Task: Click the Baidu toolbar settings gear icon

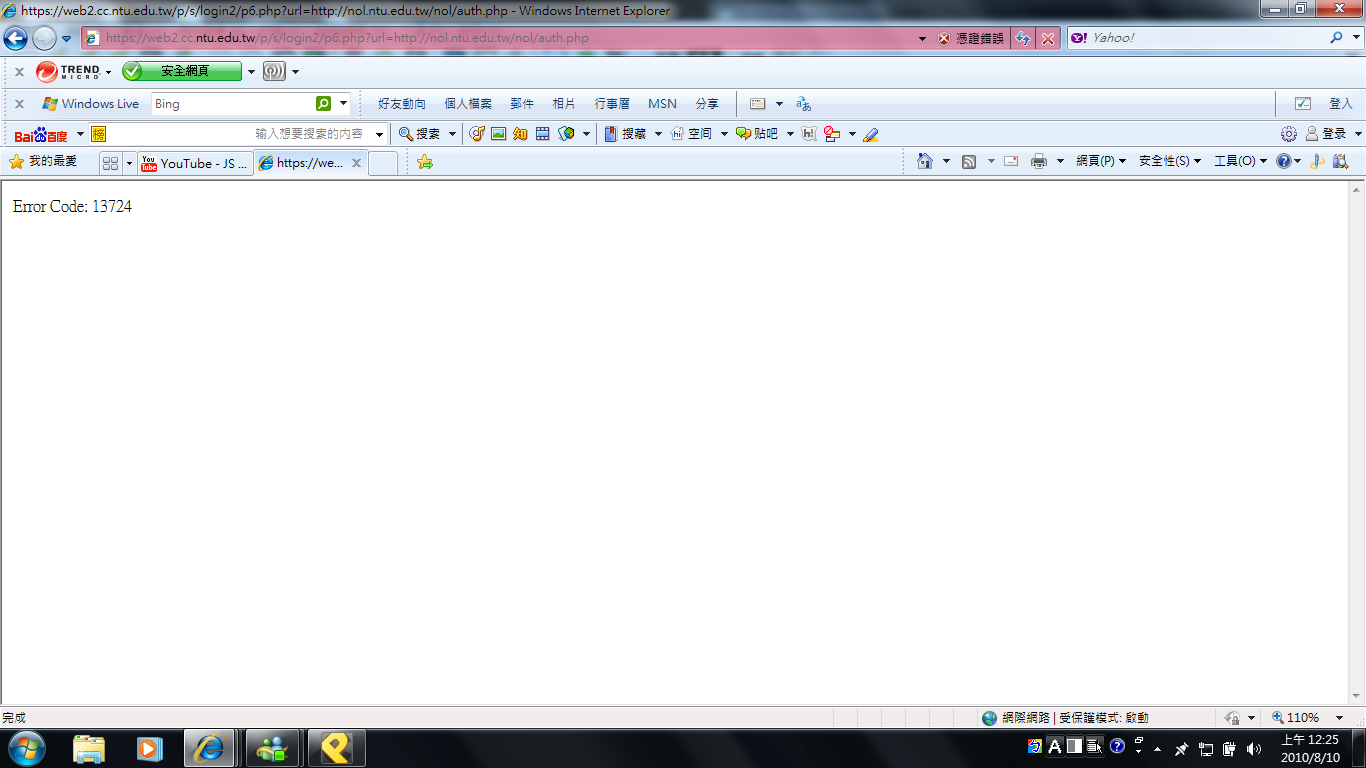Action: 1289,133
